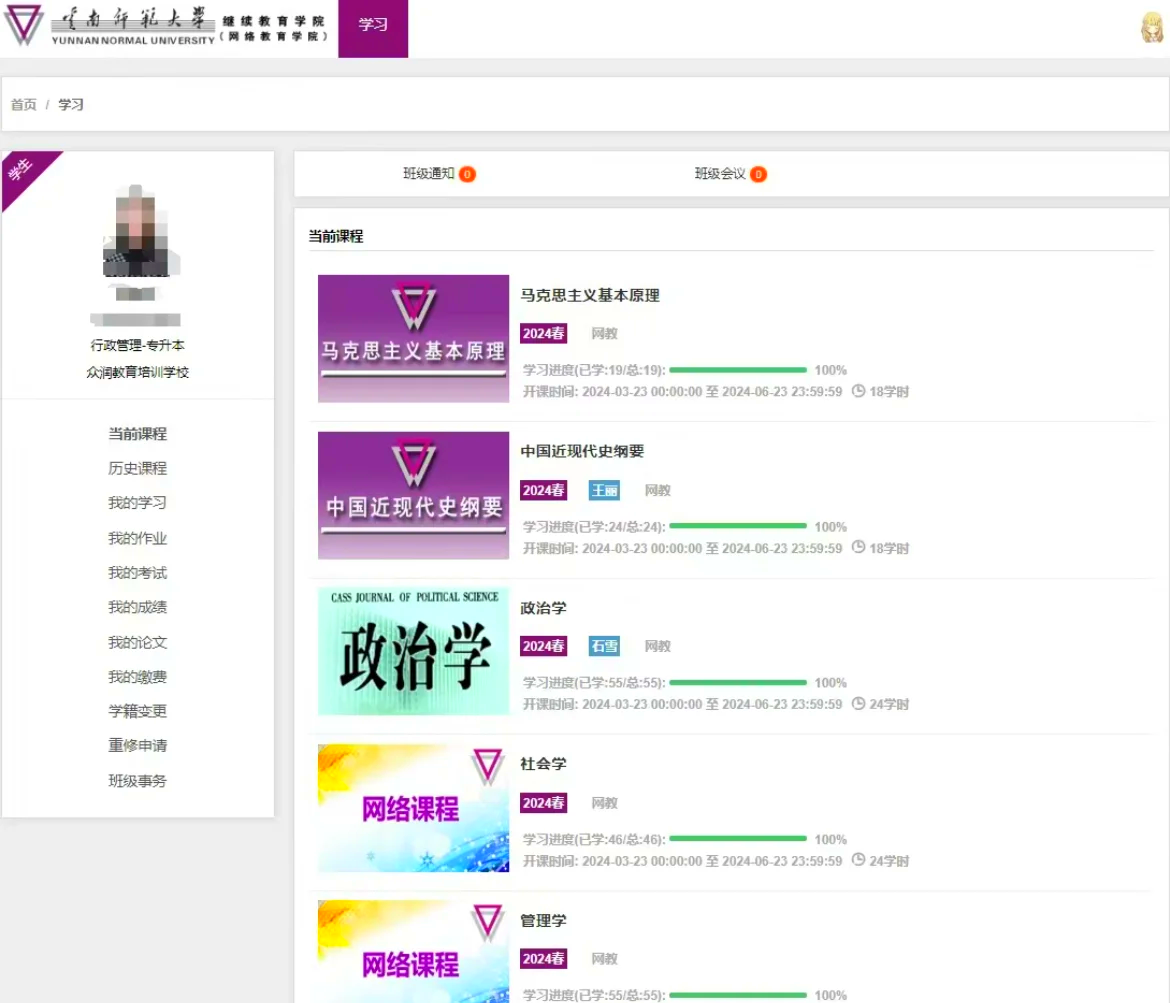Open 学籍变更 in the sidebar
Image resolution: width=1170 pixels, height=1003 pixels.
[x=137, y=710]
